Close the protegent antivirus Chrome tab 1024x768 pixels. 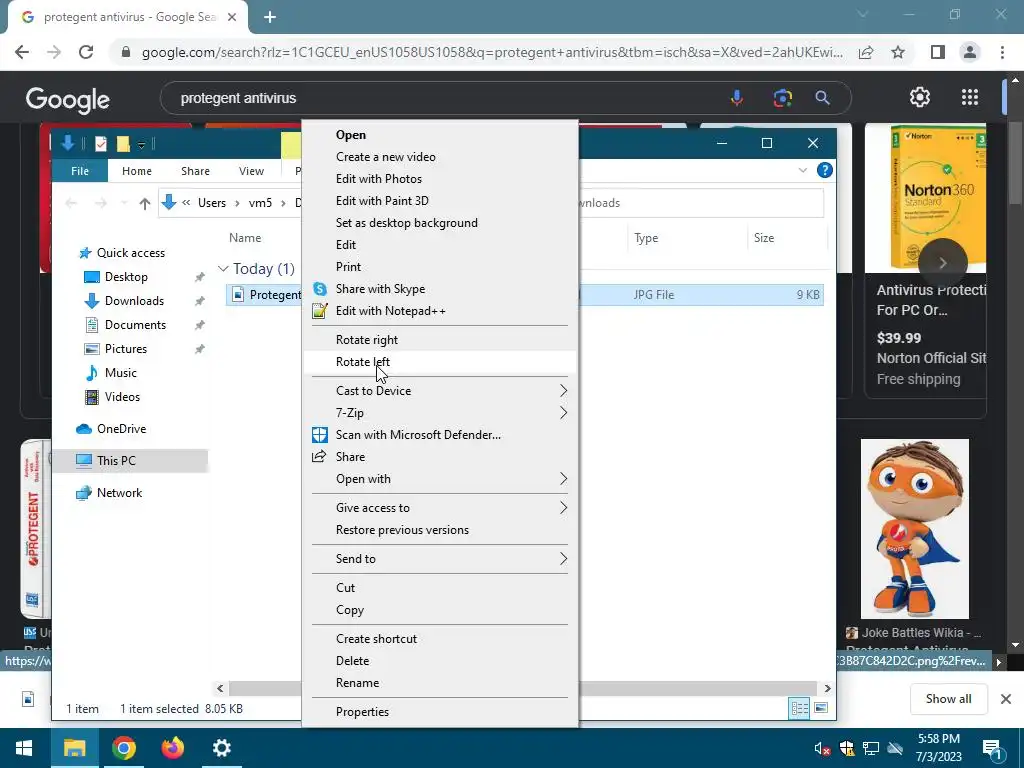click(x=232, y=18)
